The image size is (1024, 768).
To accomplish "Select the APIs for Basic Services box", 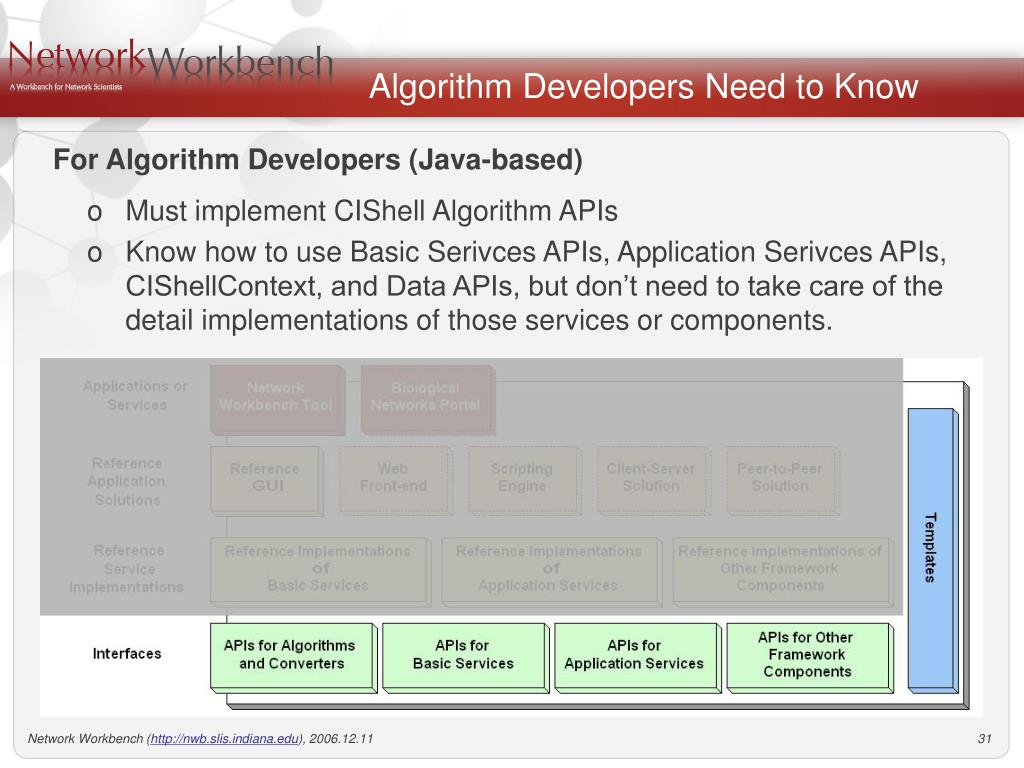I will [x=466, y=658].
